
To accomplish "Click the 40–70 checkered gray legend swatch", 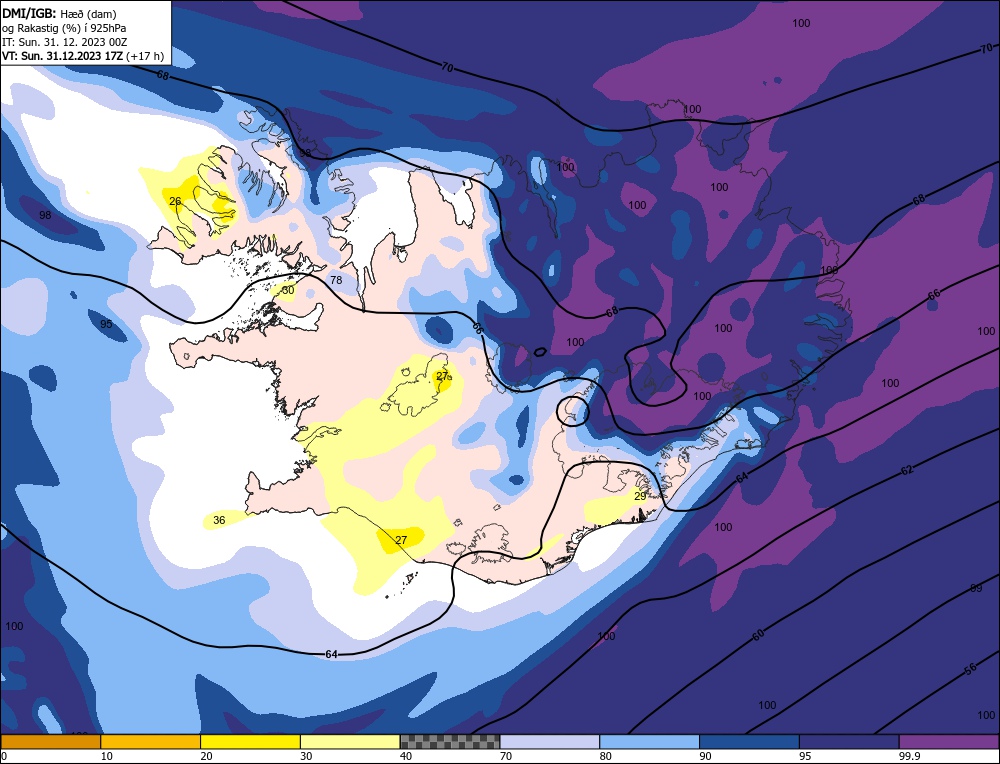I will [450, 742].
